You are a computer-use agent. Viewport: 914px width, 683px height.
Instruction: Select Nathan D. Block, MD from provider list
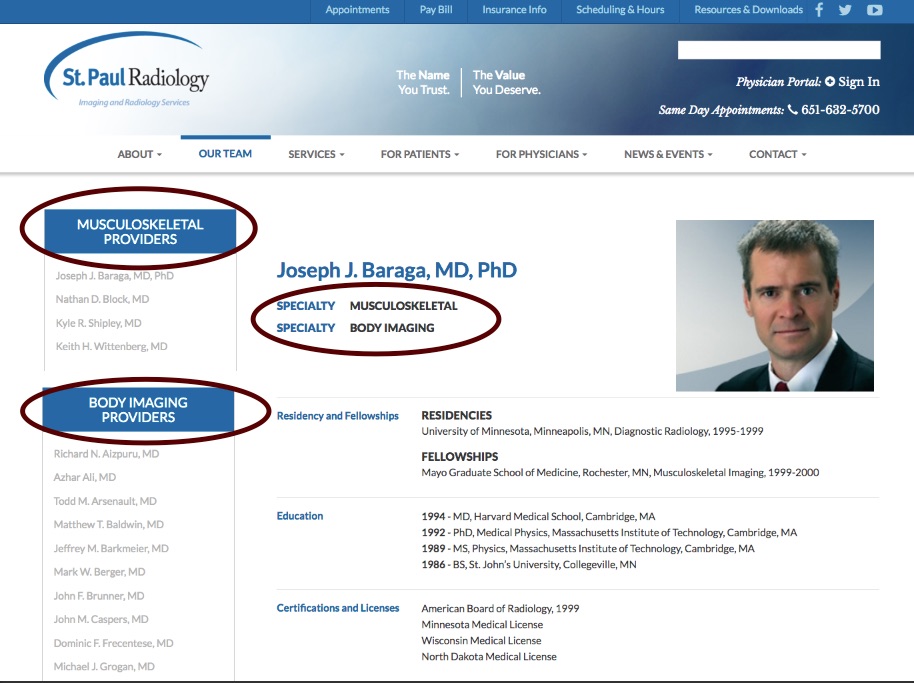click(102, 300)
